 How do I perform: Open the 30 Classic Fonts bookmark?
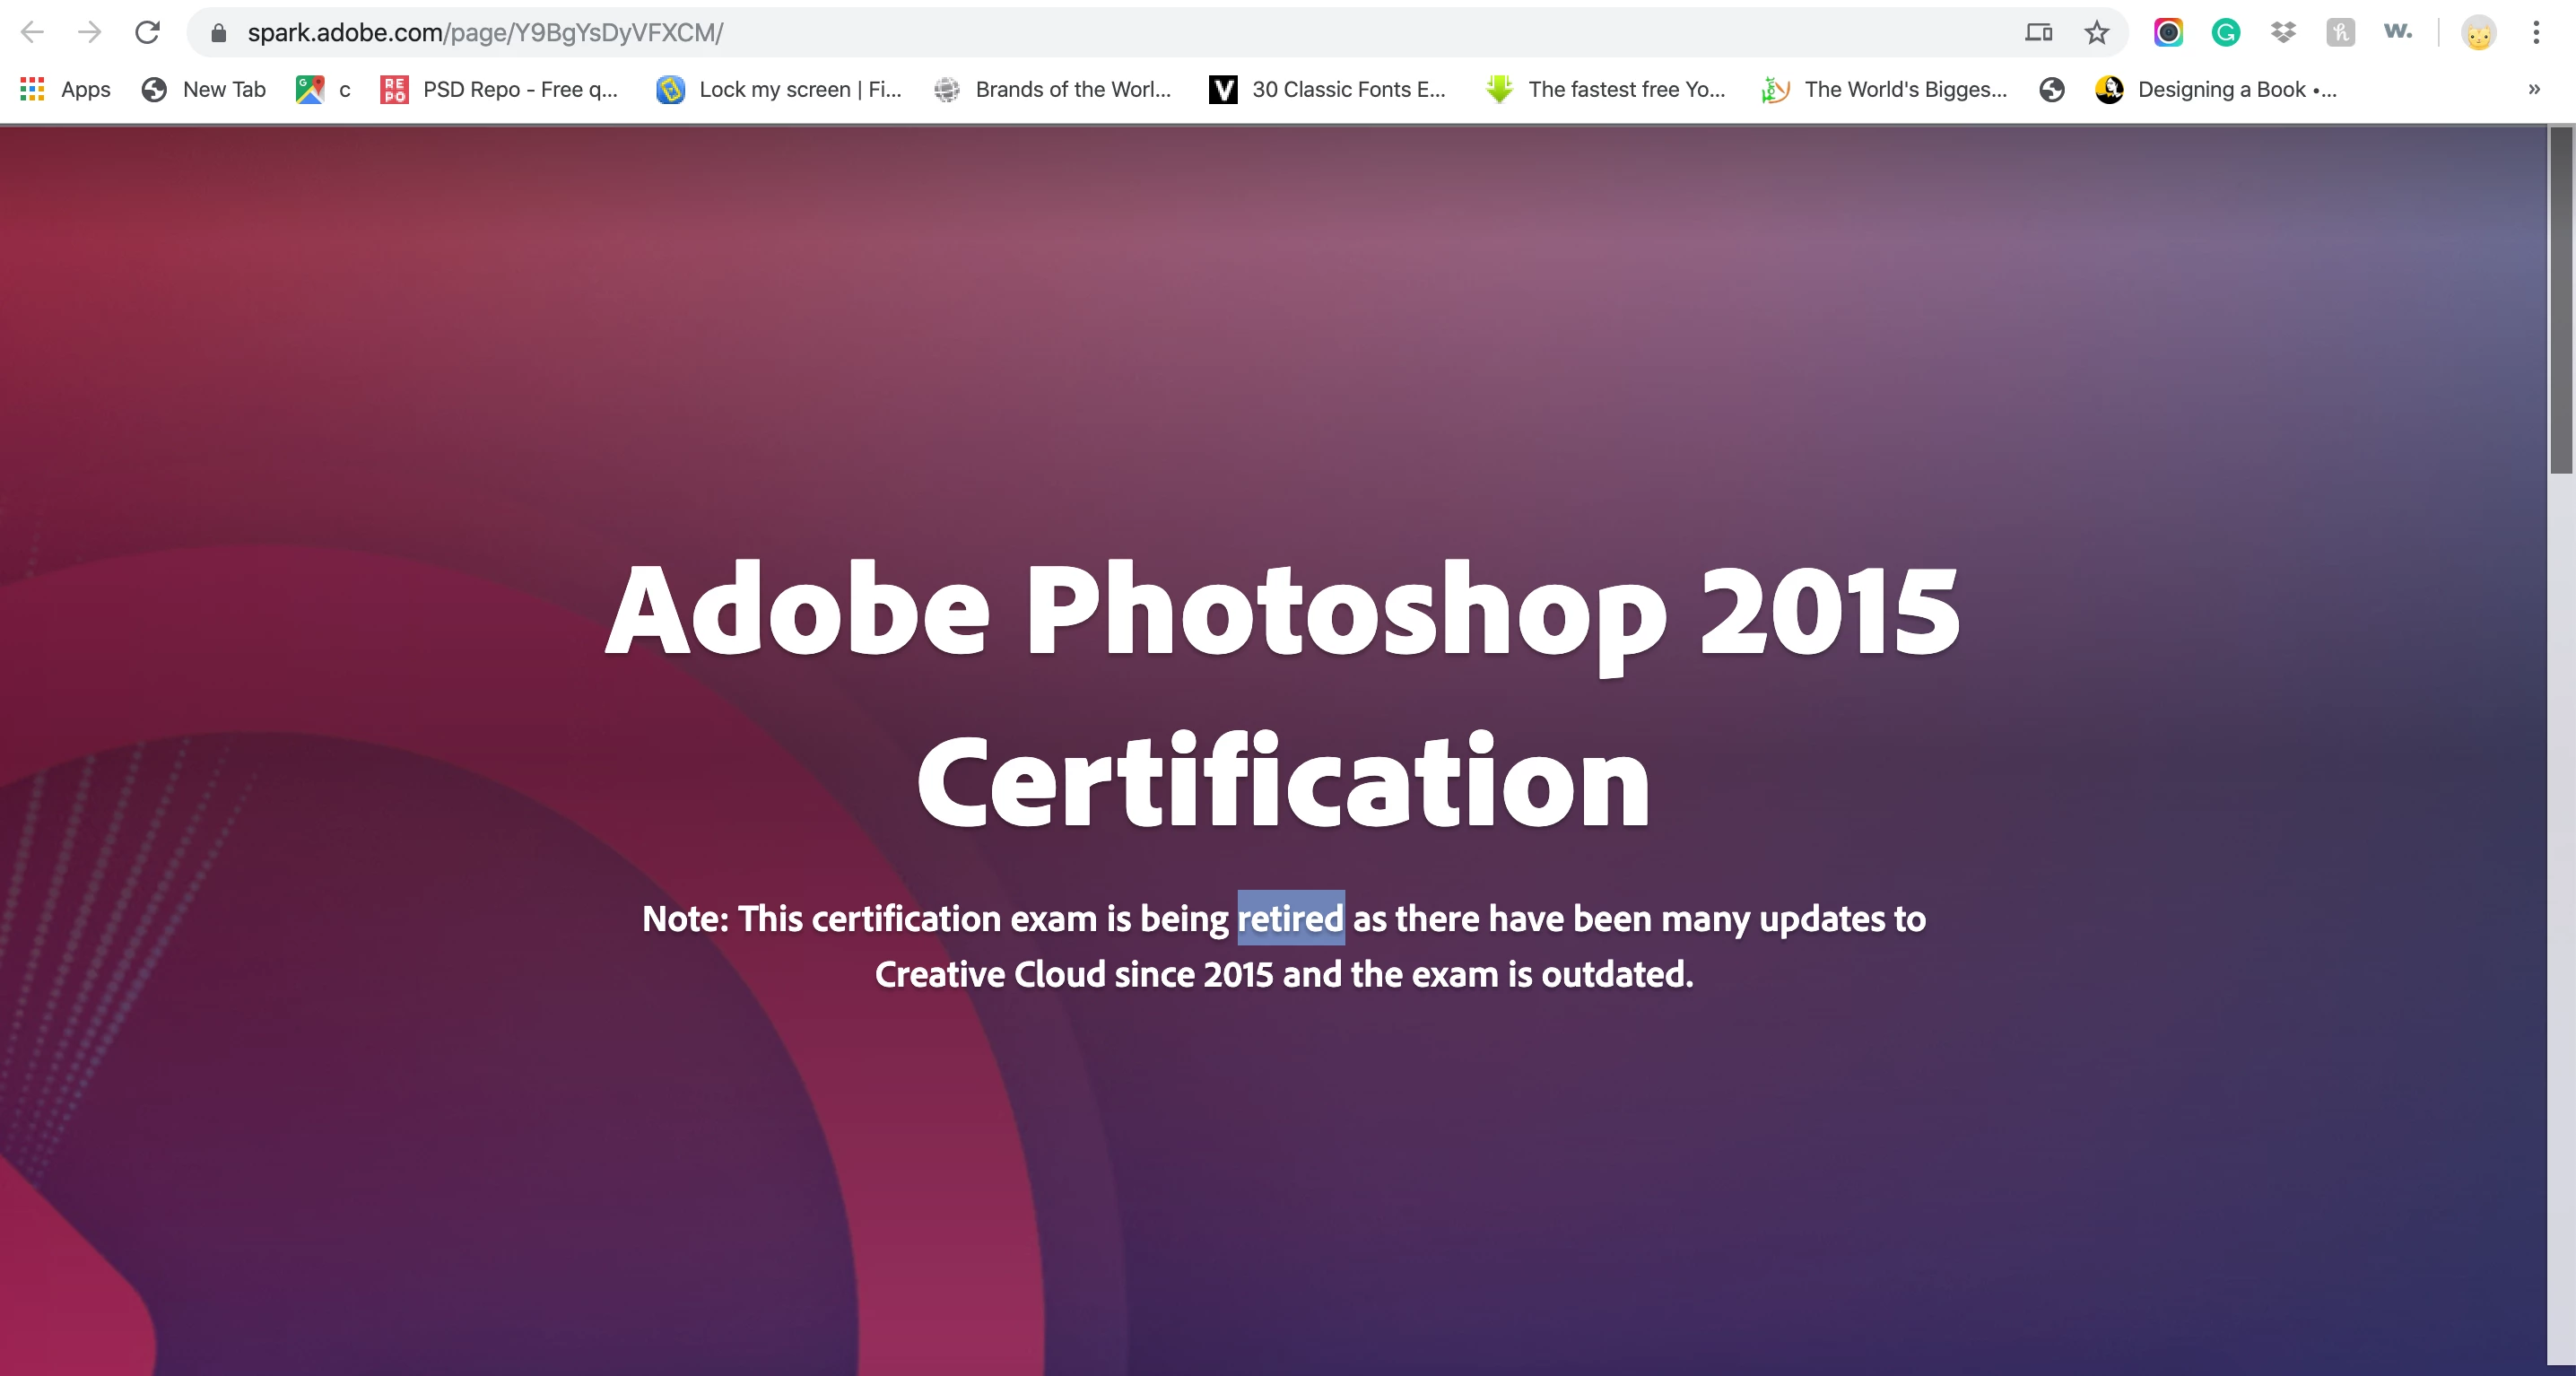(1328, 89)
